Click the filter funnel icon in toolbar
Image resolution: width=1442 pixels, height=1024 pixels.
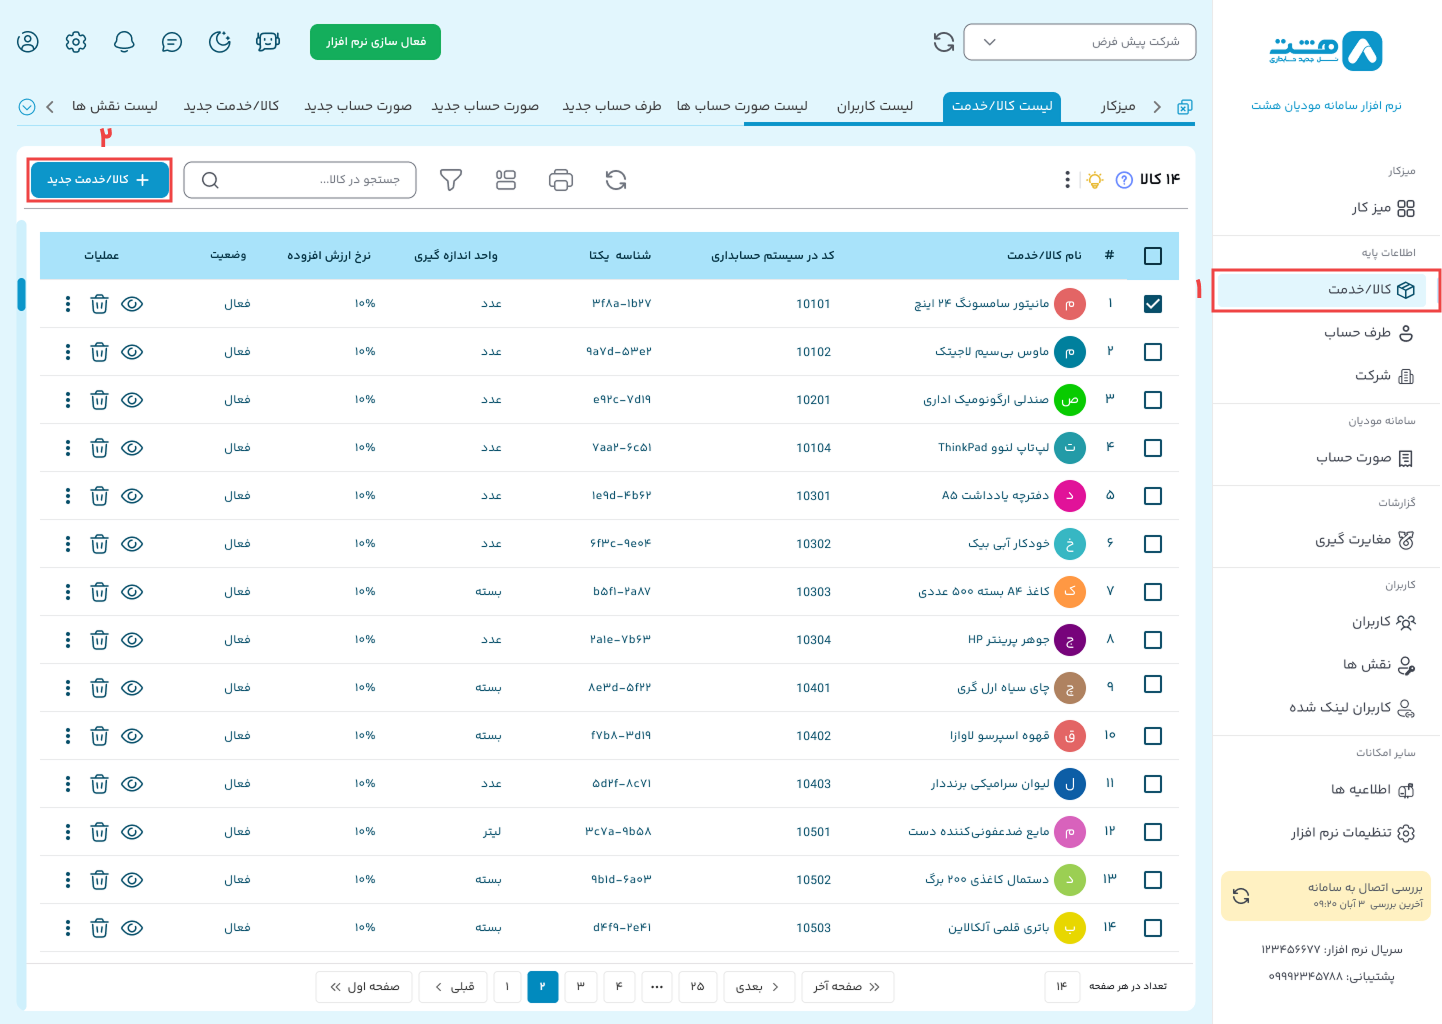(451, 180)
